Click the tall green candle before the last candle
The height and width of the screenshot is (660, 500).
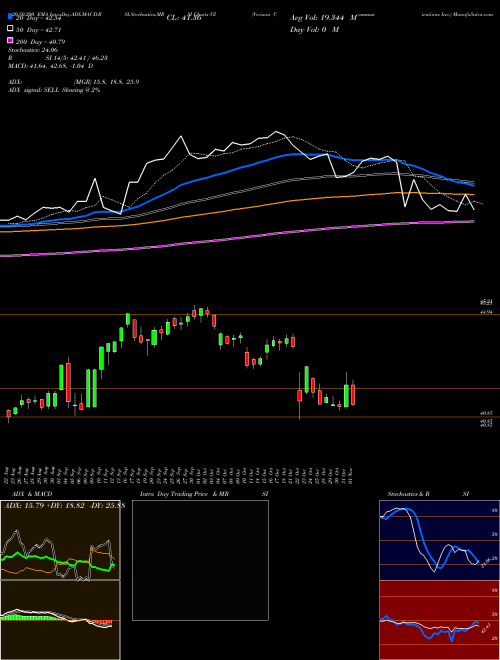tap(346, 396)
